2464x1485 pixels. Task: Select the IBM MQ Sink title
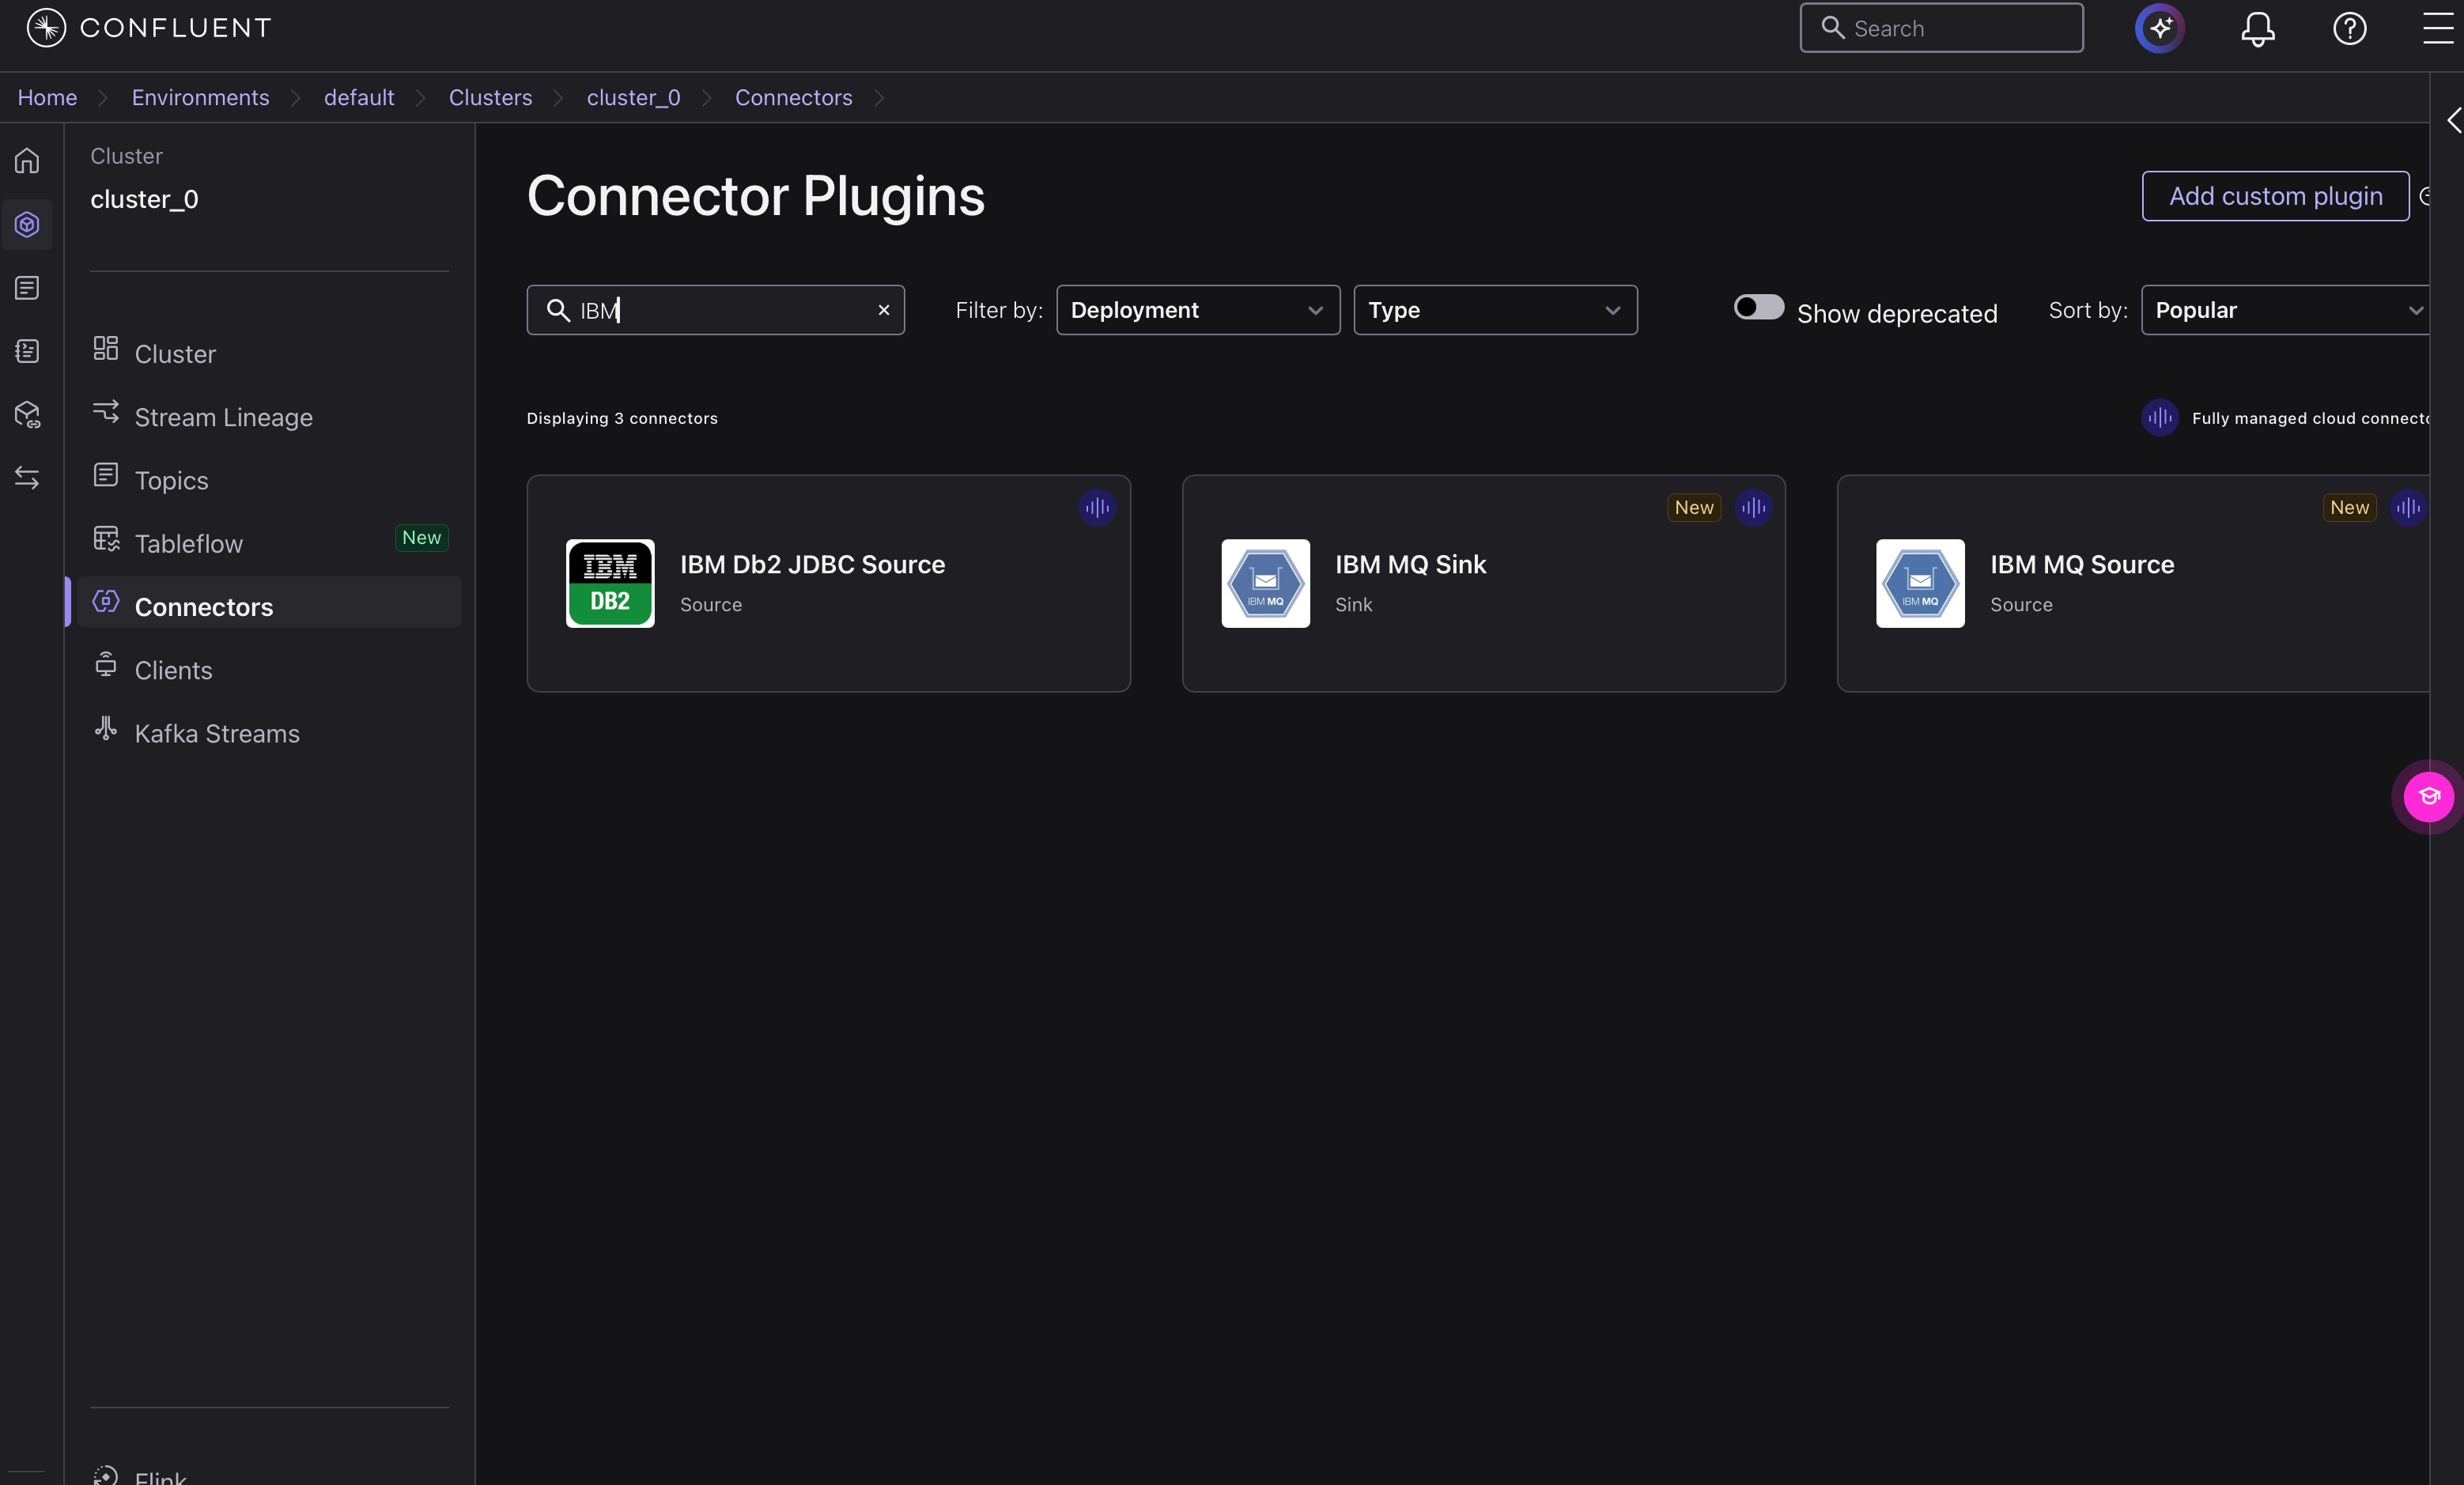pos(1410,564)
